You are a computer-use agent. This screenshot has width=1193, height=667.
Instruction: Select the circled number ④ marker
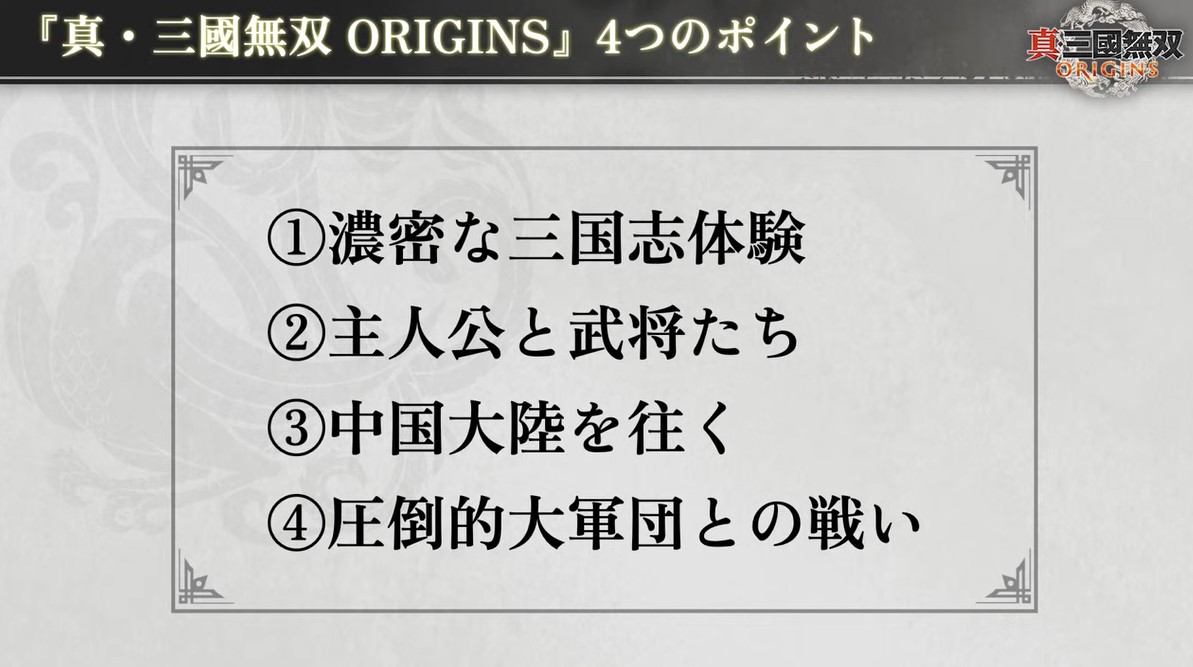[294, 526]
